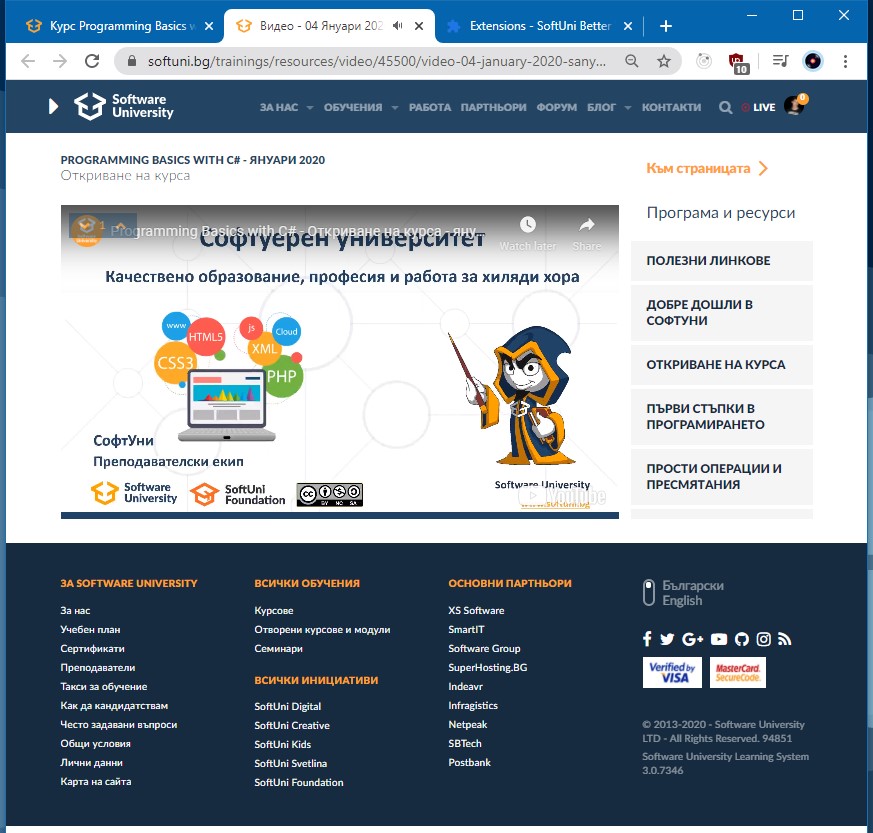Open the ПАРТНЬОРИ menu item
The width and height of the screenshot is (873, 833).
point(493,107)
